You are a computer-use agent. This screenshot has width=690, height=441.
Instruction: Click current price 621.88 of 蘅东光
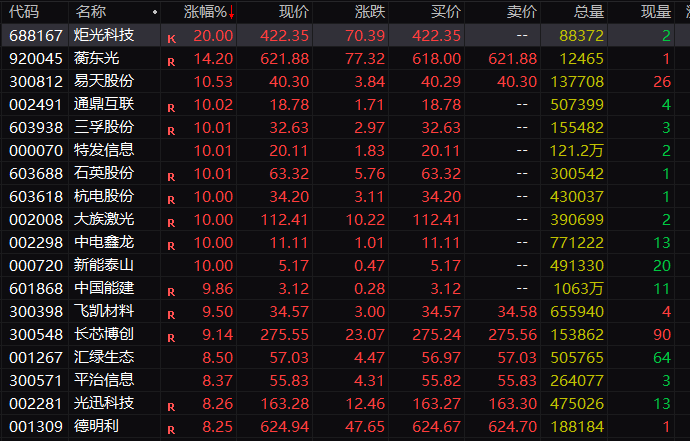[x=285, y=59]
